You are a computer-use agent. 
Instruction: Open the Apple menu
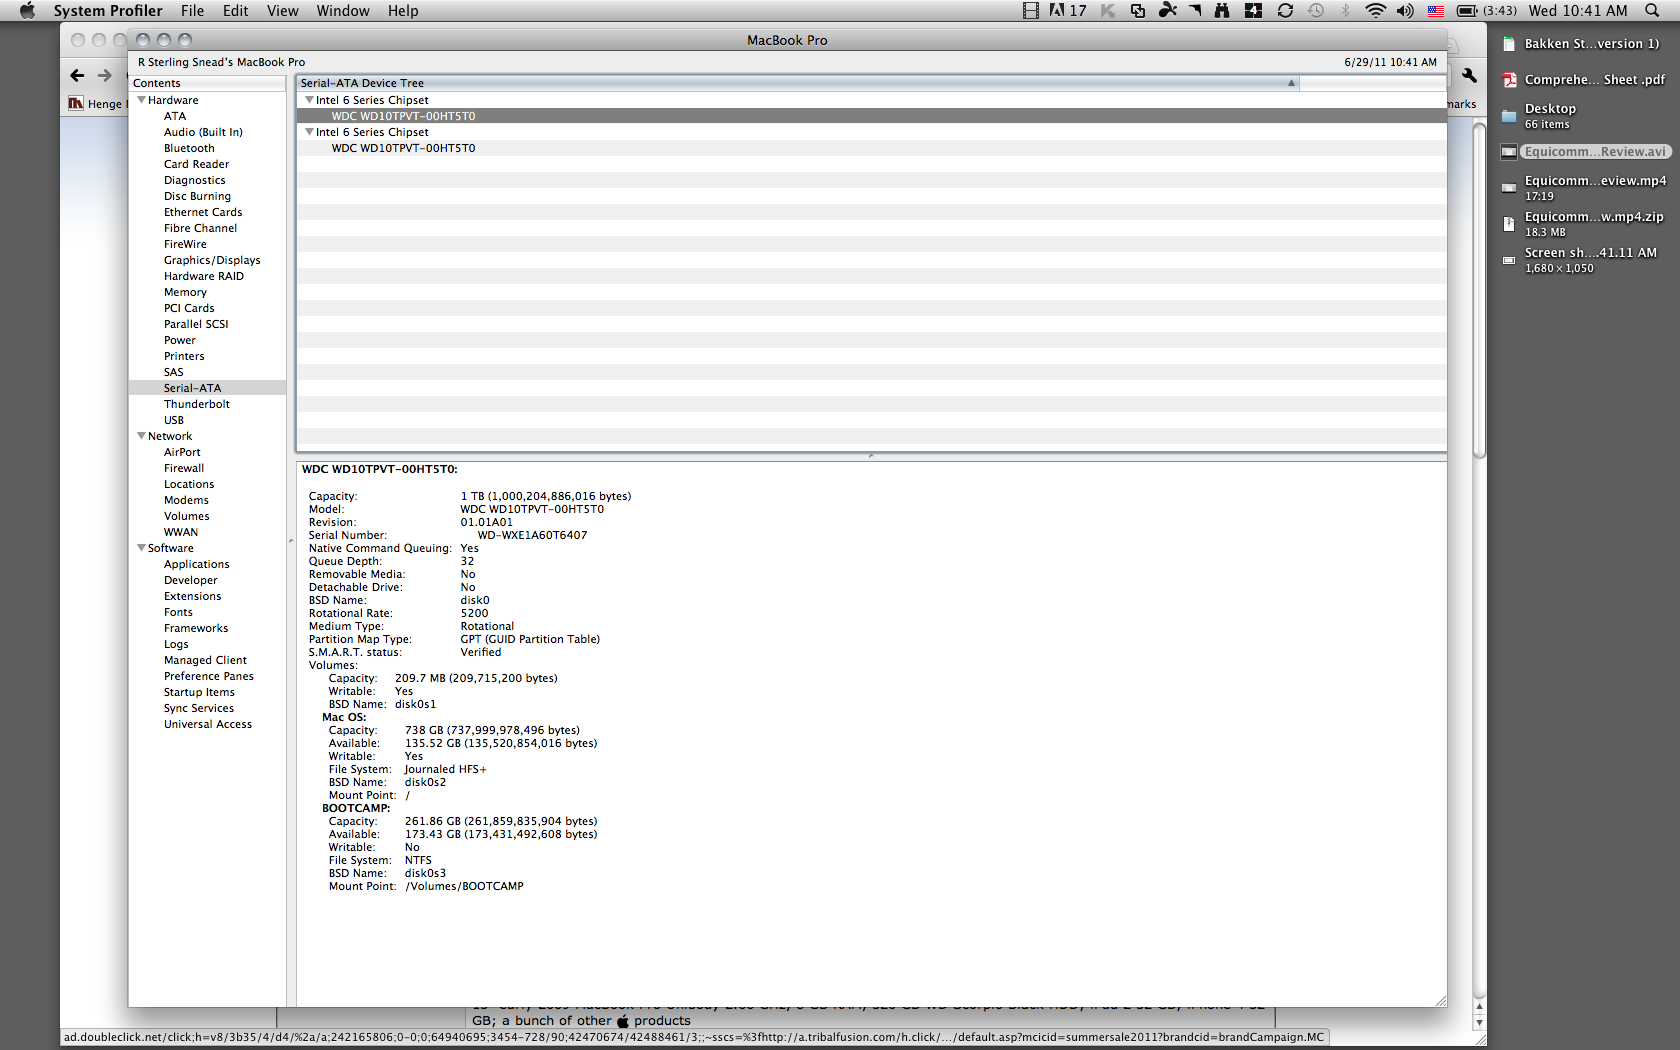pyautogui.click(x=27, y=10)
